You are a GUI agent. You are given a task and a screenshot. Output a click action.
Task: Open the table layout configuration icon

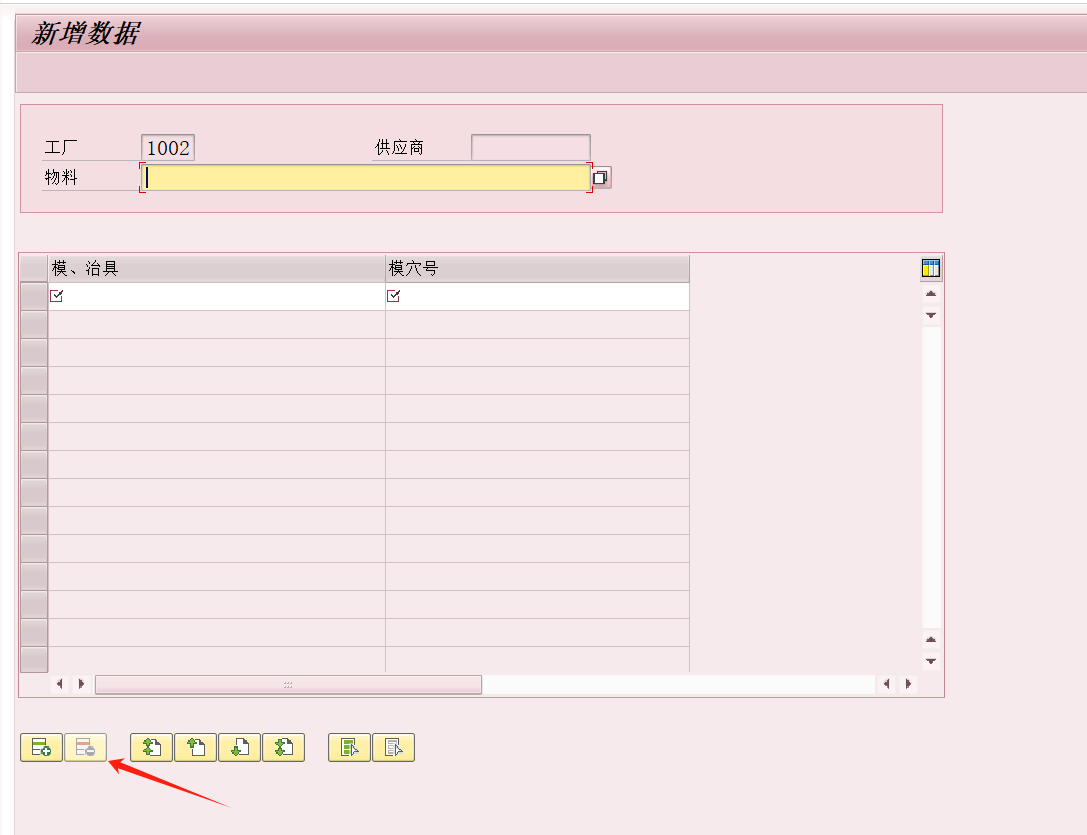pyautogui.click(x=929, y=267)
